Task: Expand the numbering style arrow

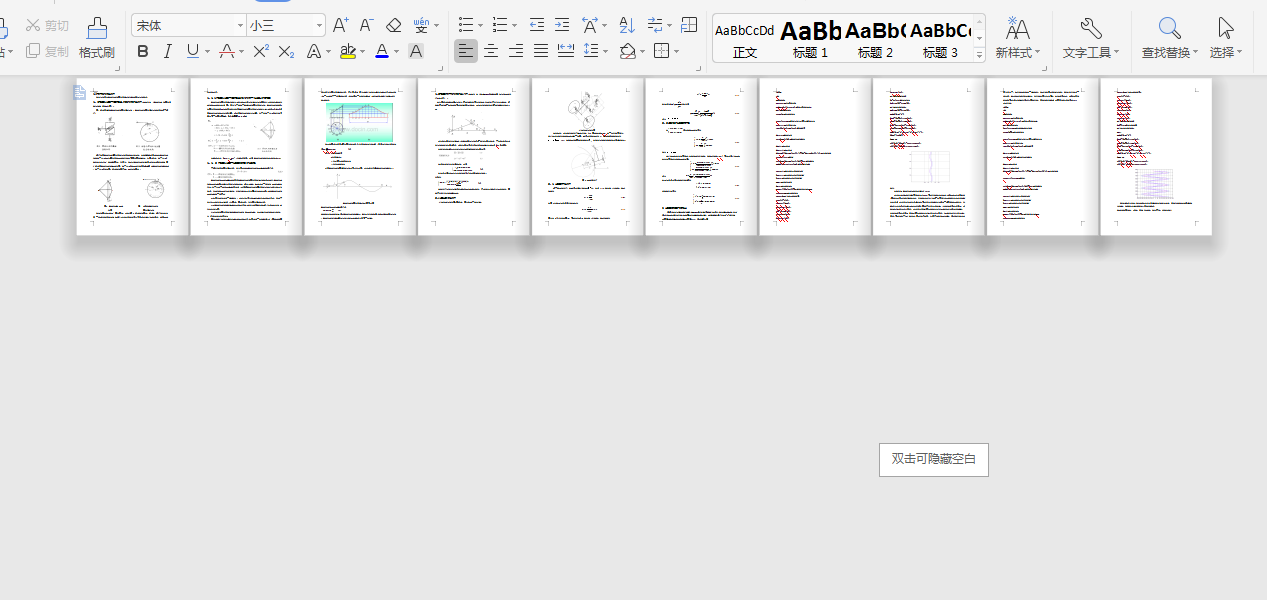Action: (514, 26)
